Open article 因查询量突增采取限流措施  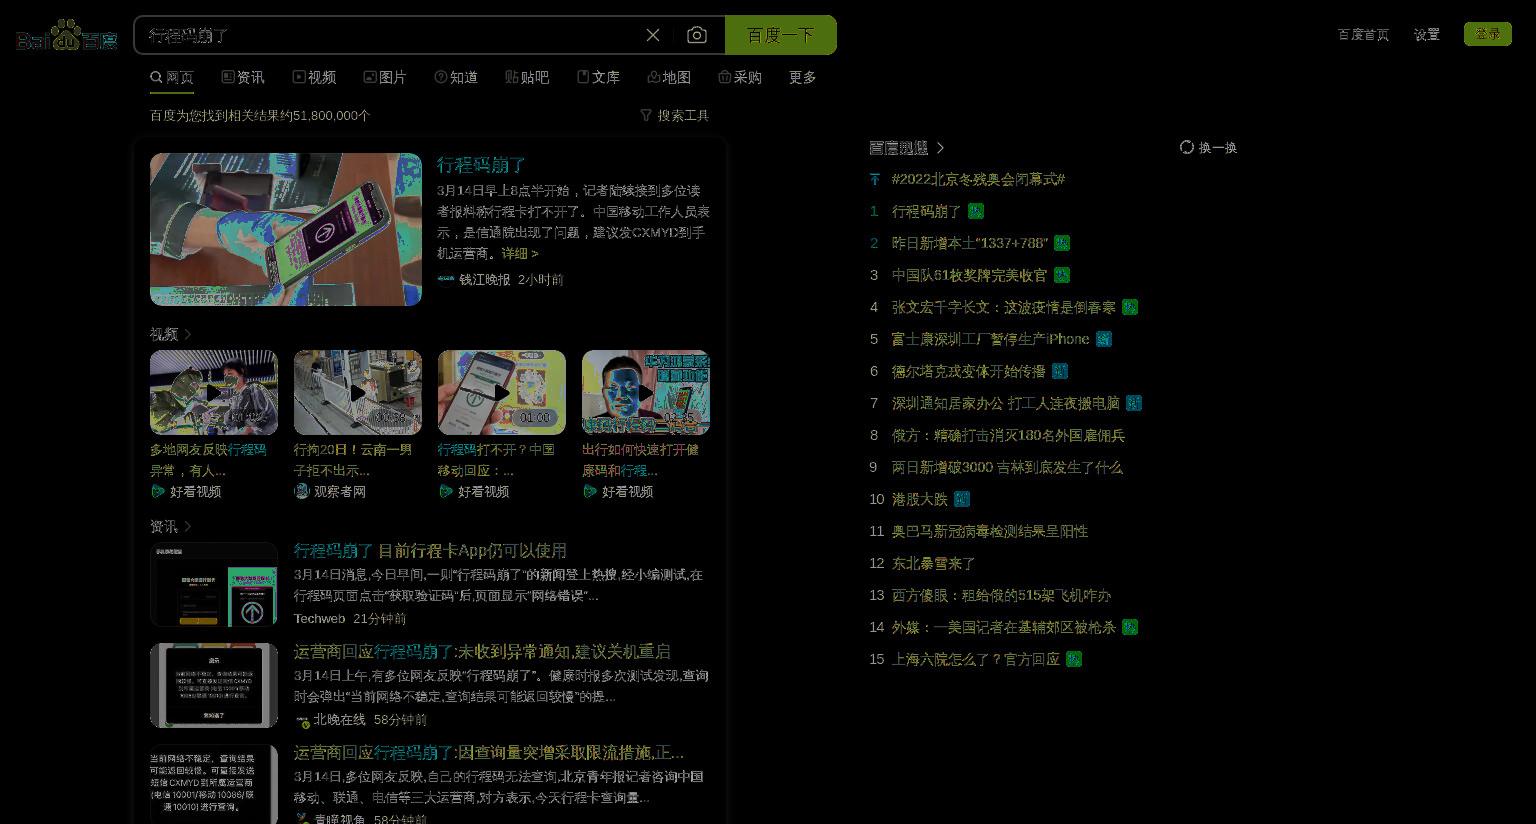(x=489, y=752)
